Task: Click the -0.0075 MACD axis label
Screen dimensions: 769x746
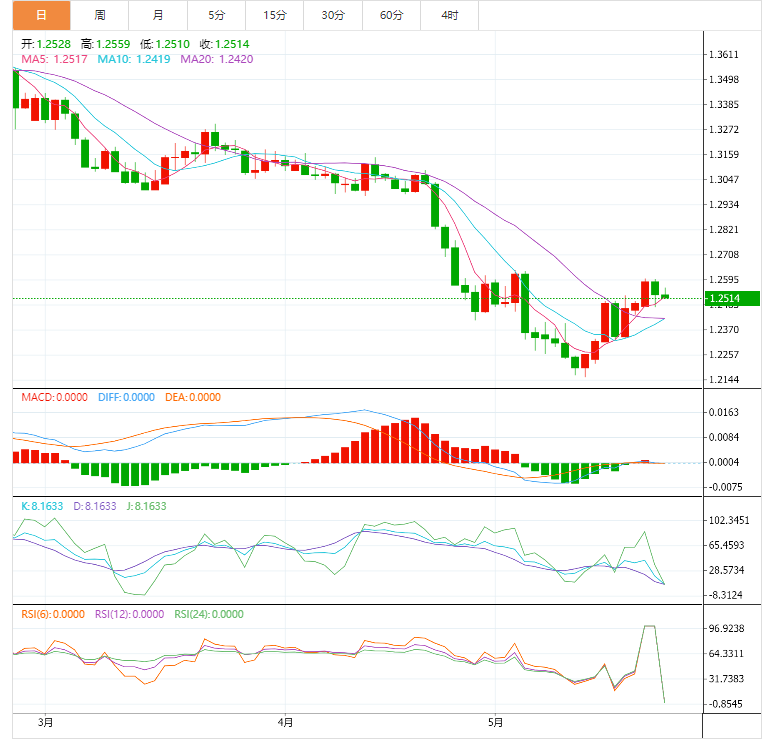Action: 725,488
